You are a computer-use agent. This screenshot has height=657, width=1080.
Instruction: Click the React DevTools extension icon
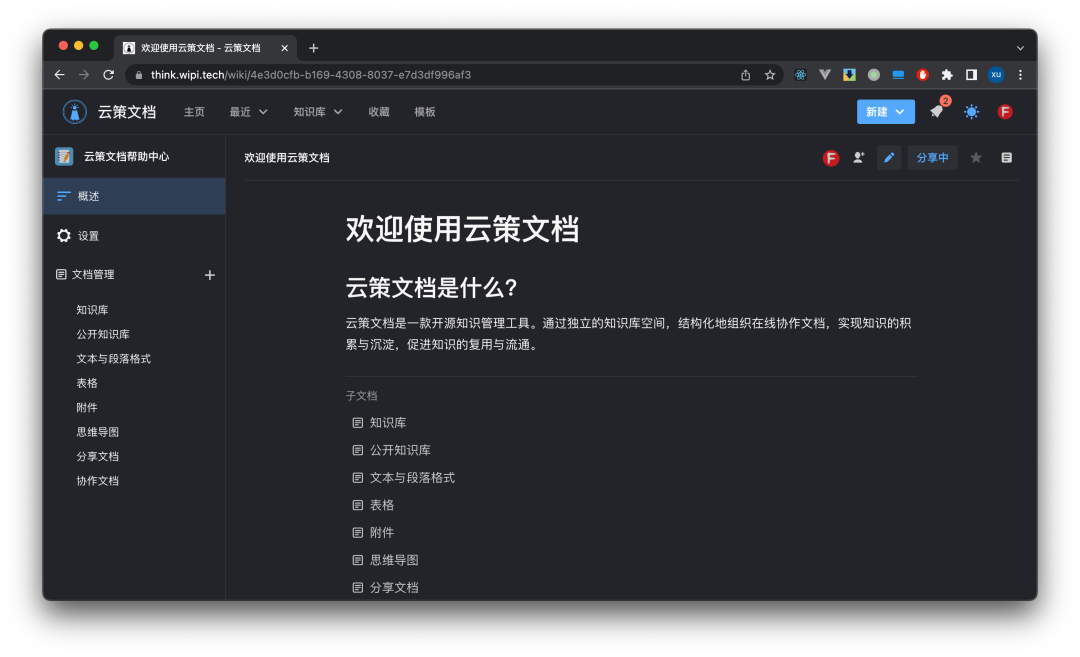[800, 75]
